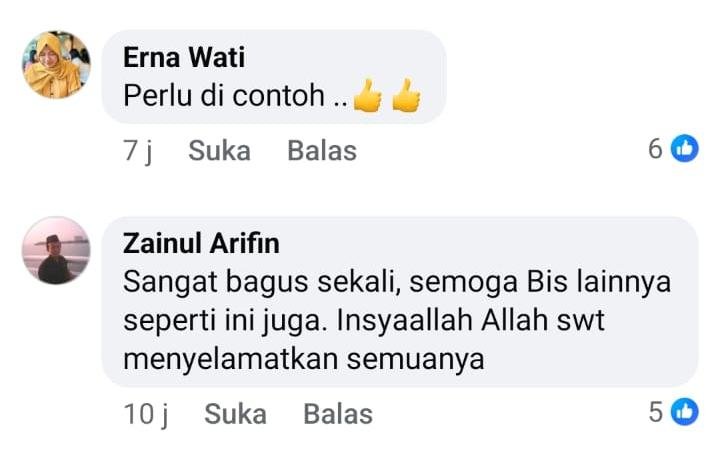Click the Zainul Arifin name link
Viewport: 720px width, 458px height.
click(x=201, y=243)
